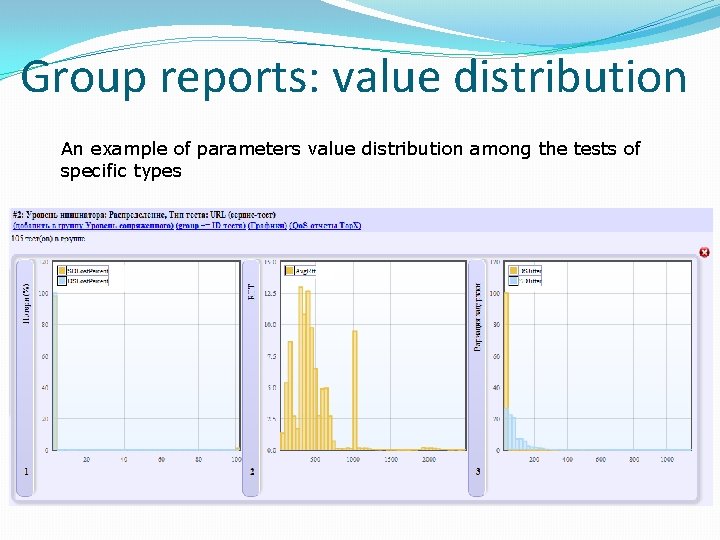Viewport: 720px width, 540px height.
Task: Select vertical tab numbered 3
Action: [477, 378]
